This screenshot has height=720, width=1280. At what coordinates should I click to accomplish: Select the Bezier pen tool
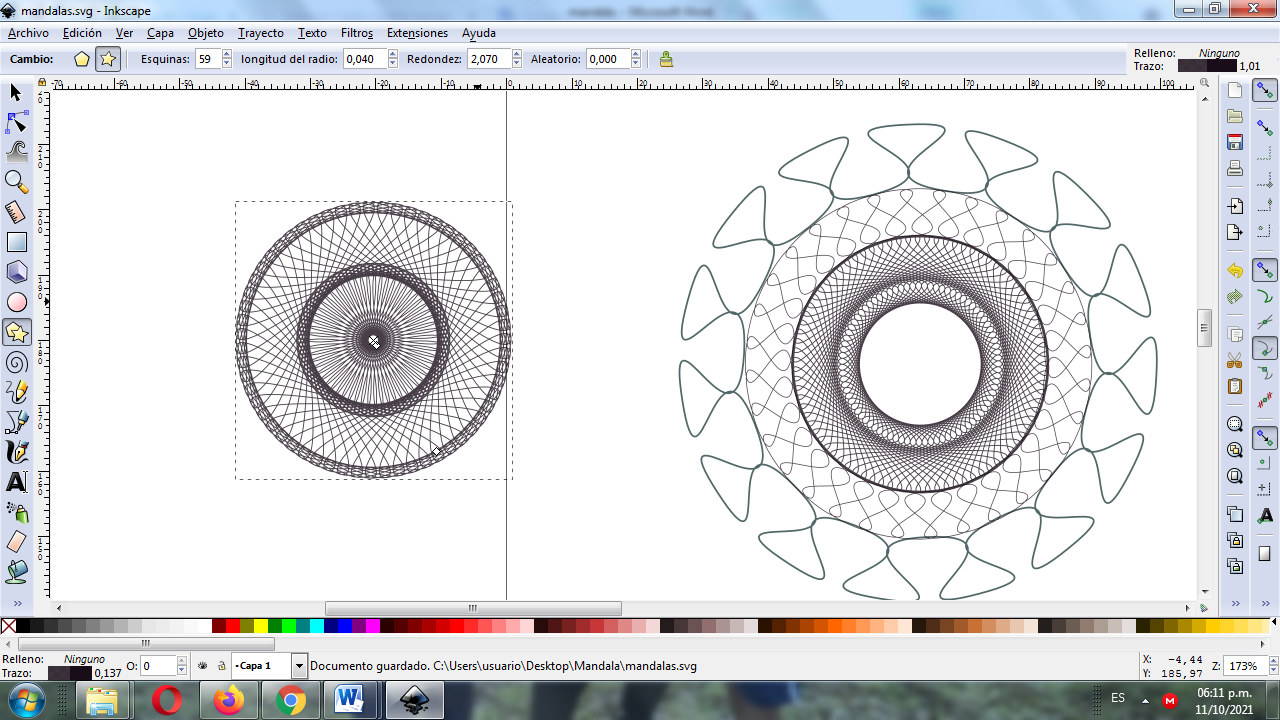tap(16, 422)
